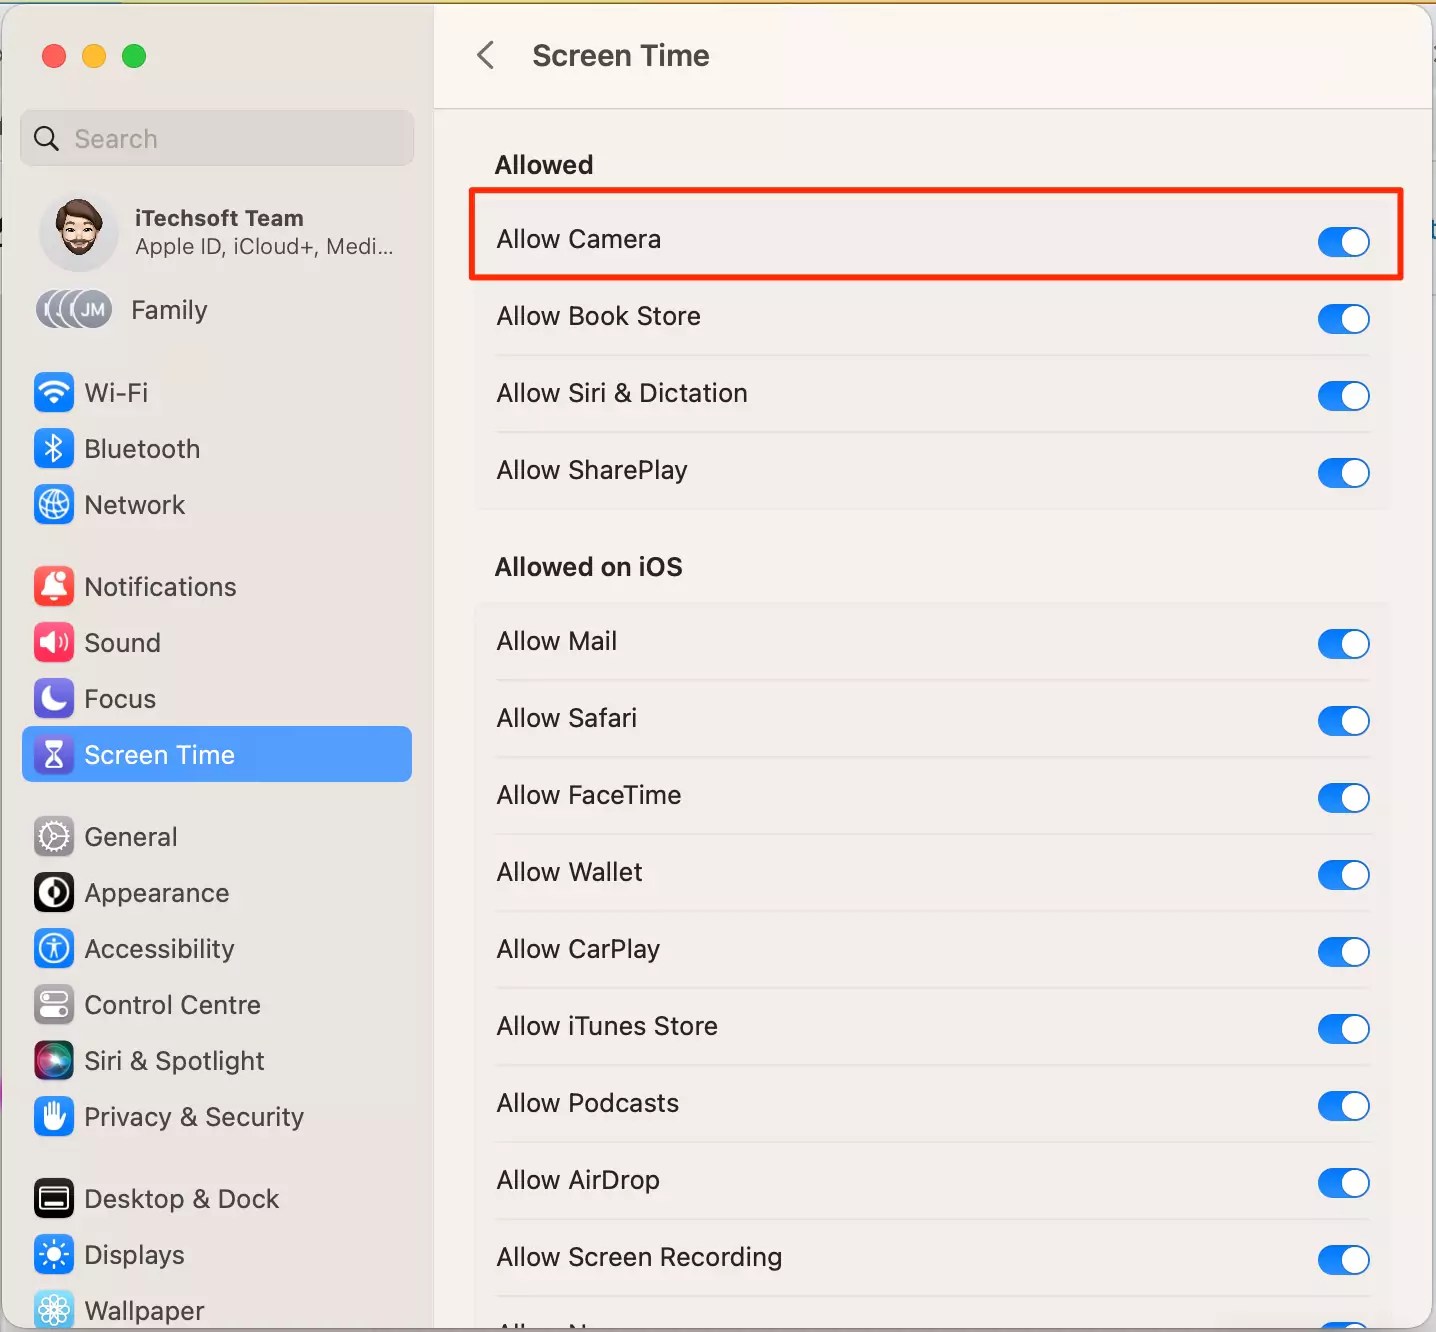
Task: Click the Notifications bell icon
Action: 54,586
